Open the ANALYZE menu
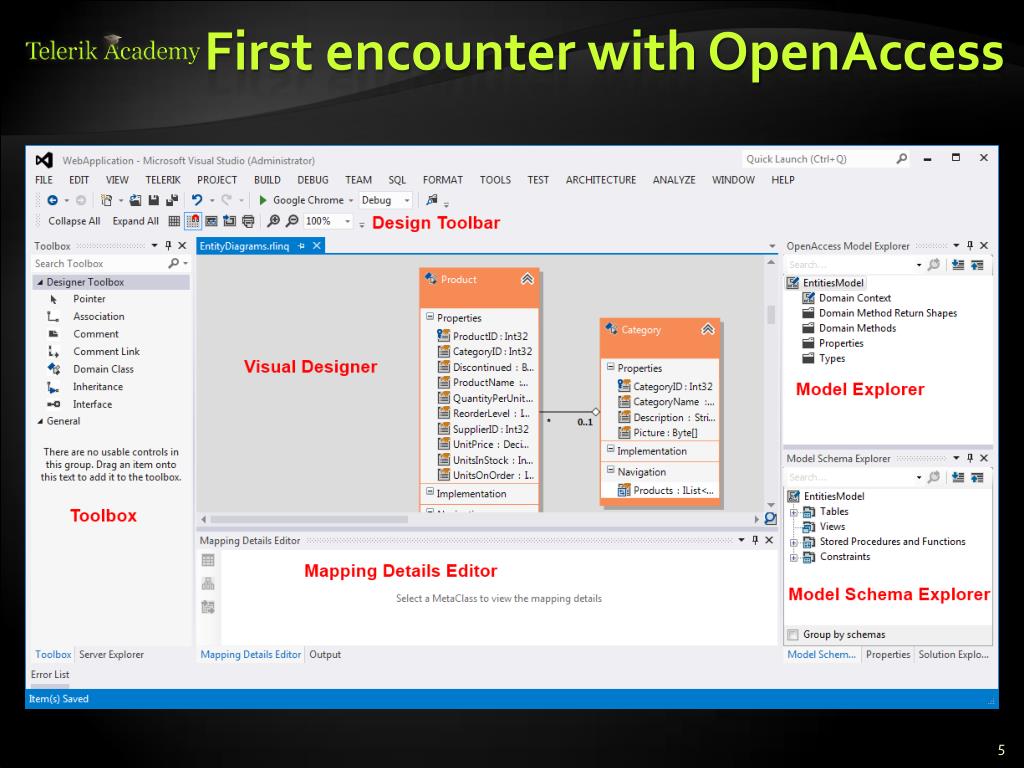 [x=674, y=180]
